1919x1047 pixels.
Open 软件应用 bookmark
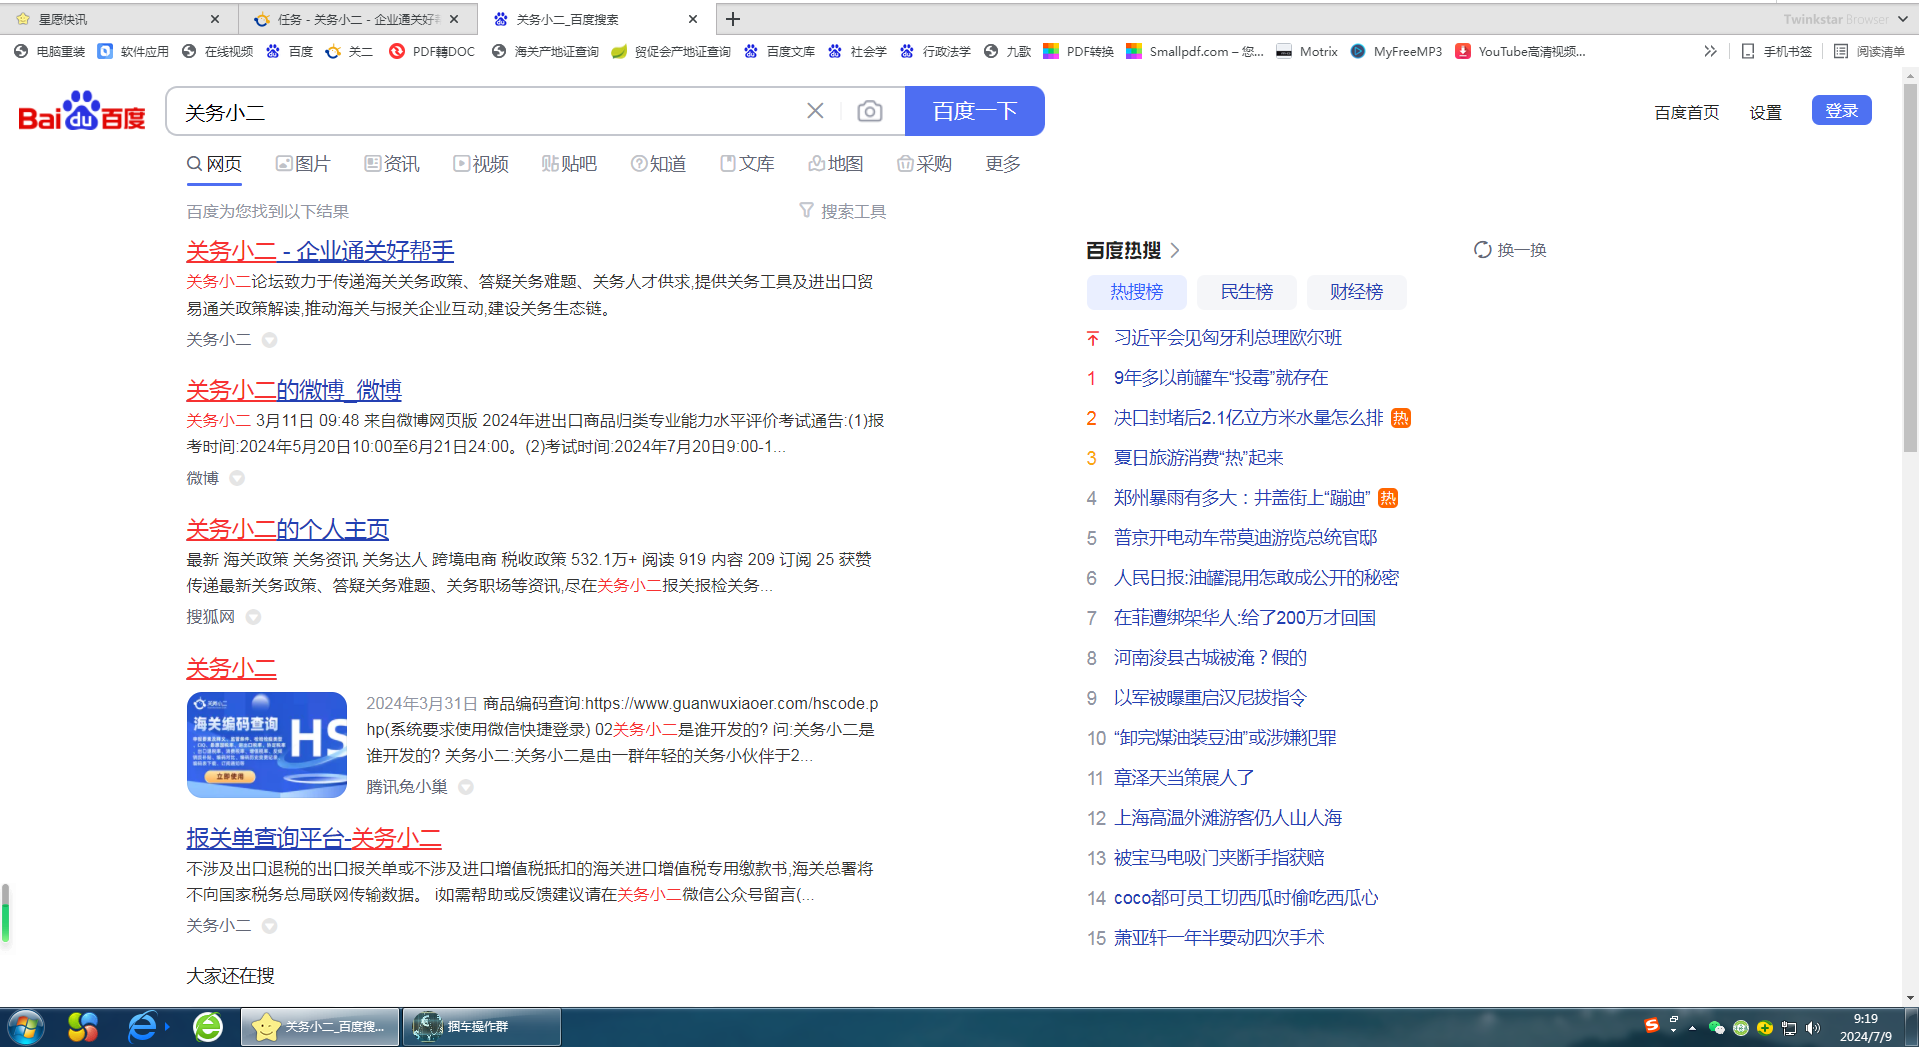[x=133, y=51]
